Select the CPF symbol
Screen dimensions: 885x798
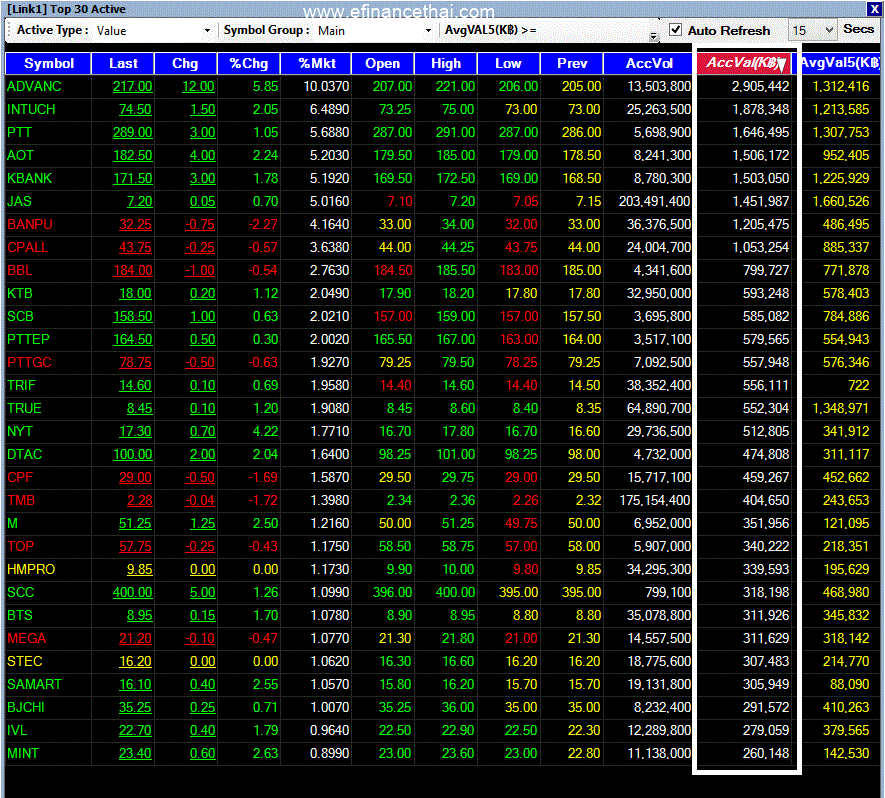pos(20,477)
